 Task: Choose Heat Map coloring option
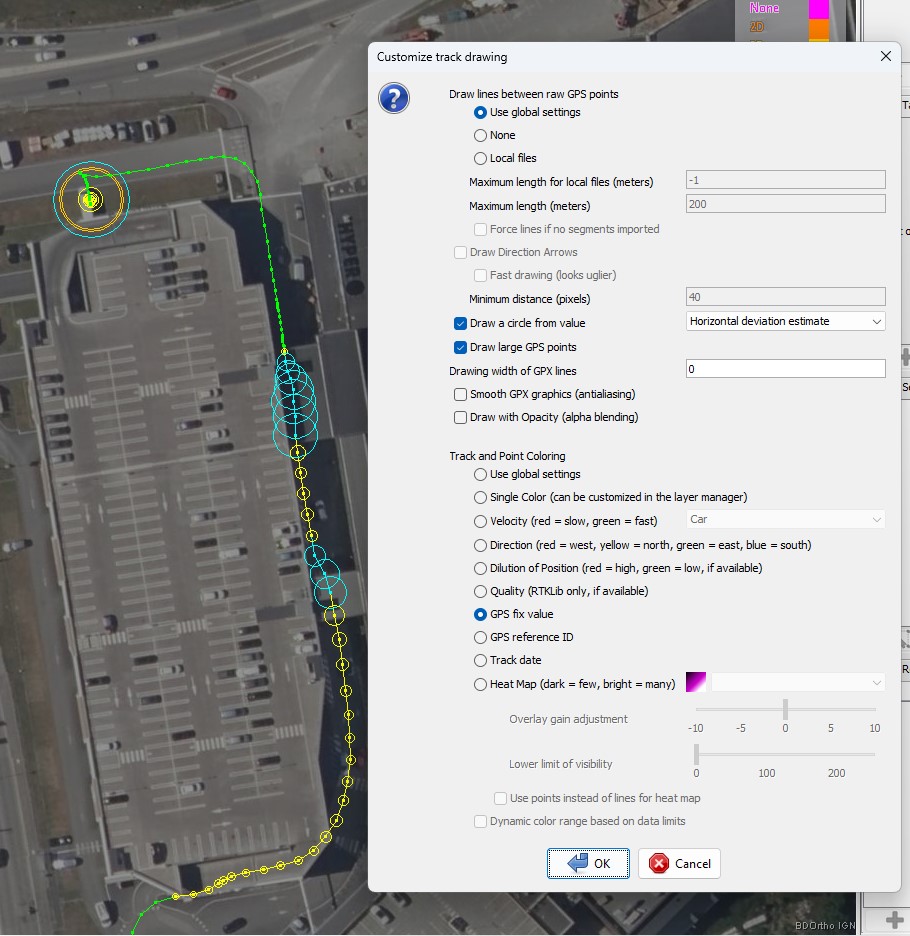click(481, 684)
